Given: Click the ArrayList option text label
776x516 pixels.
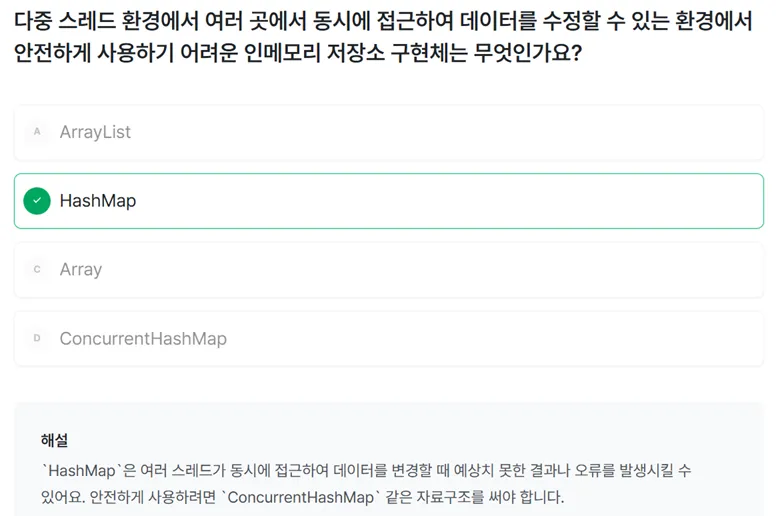Looking at the screenshot, I should coord(95,132).
